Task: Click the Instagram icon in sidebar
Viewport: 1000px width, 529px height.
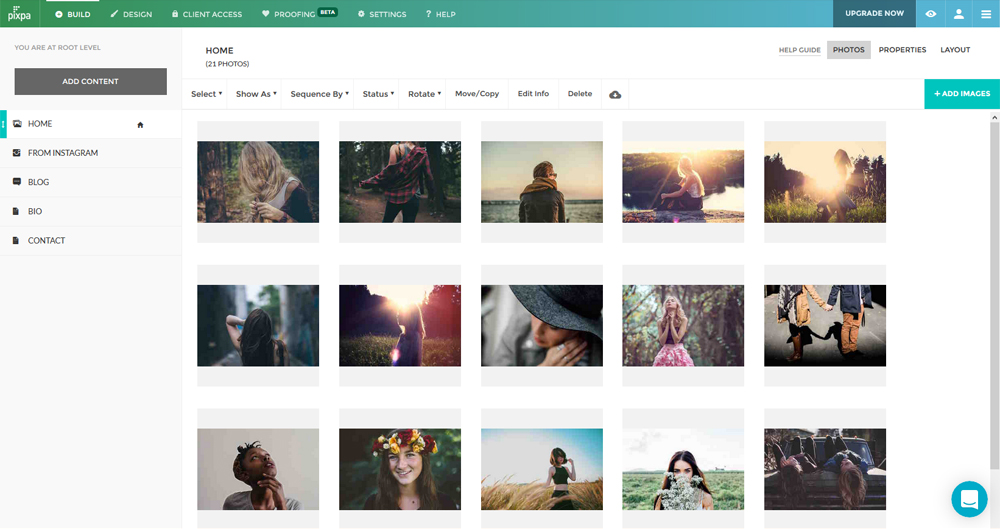Action: (17, 153)
